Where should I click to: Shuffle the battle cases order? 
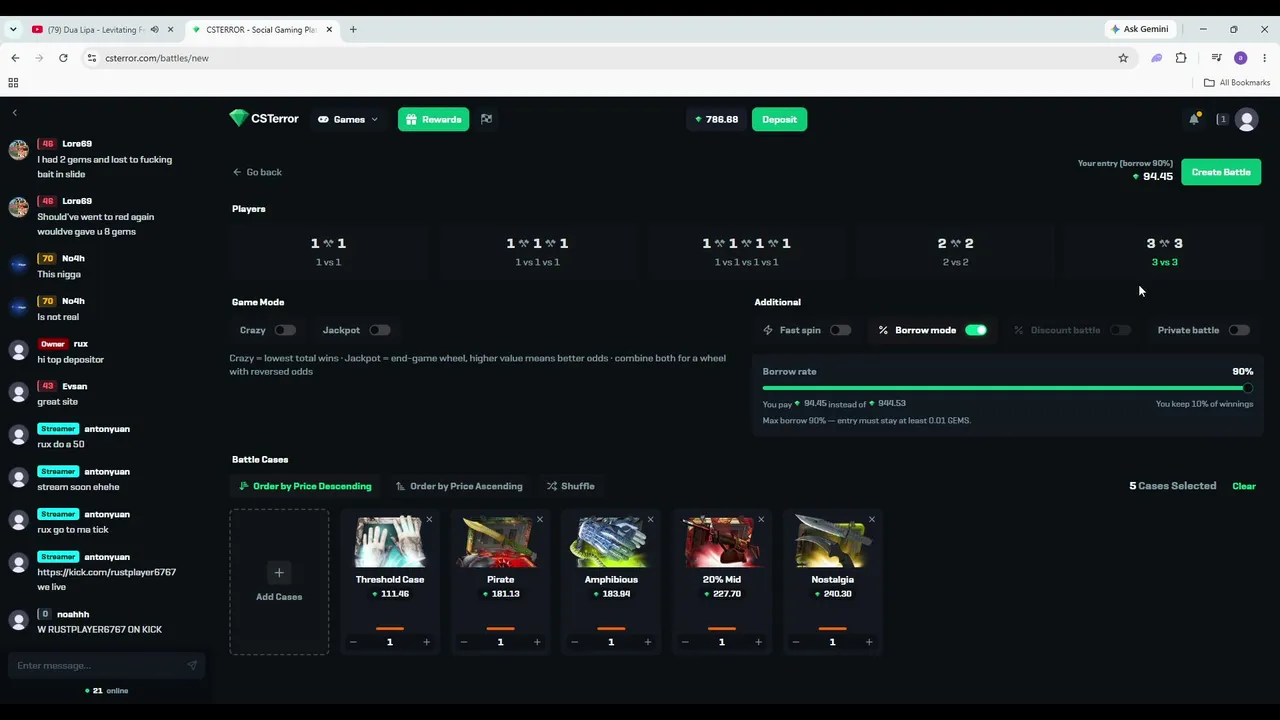pyautogui.click(x=571, y=486)
